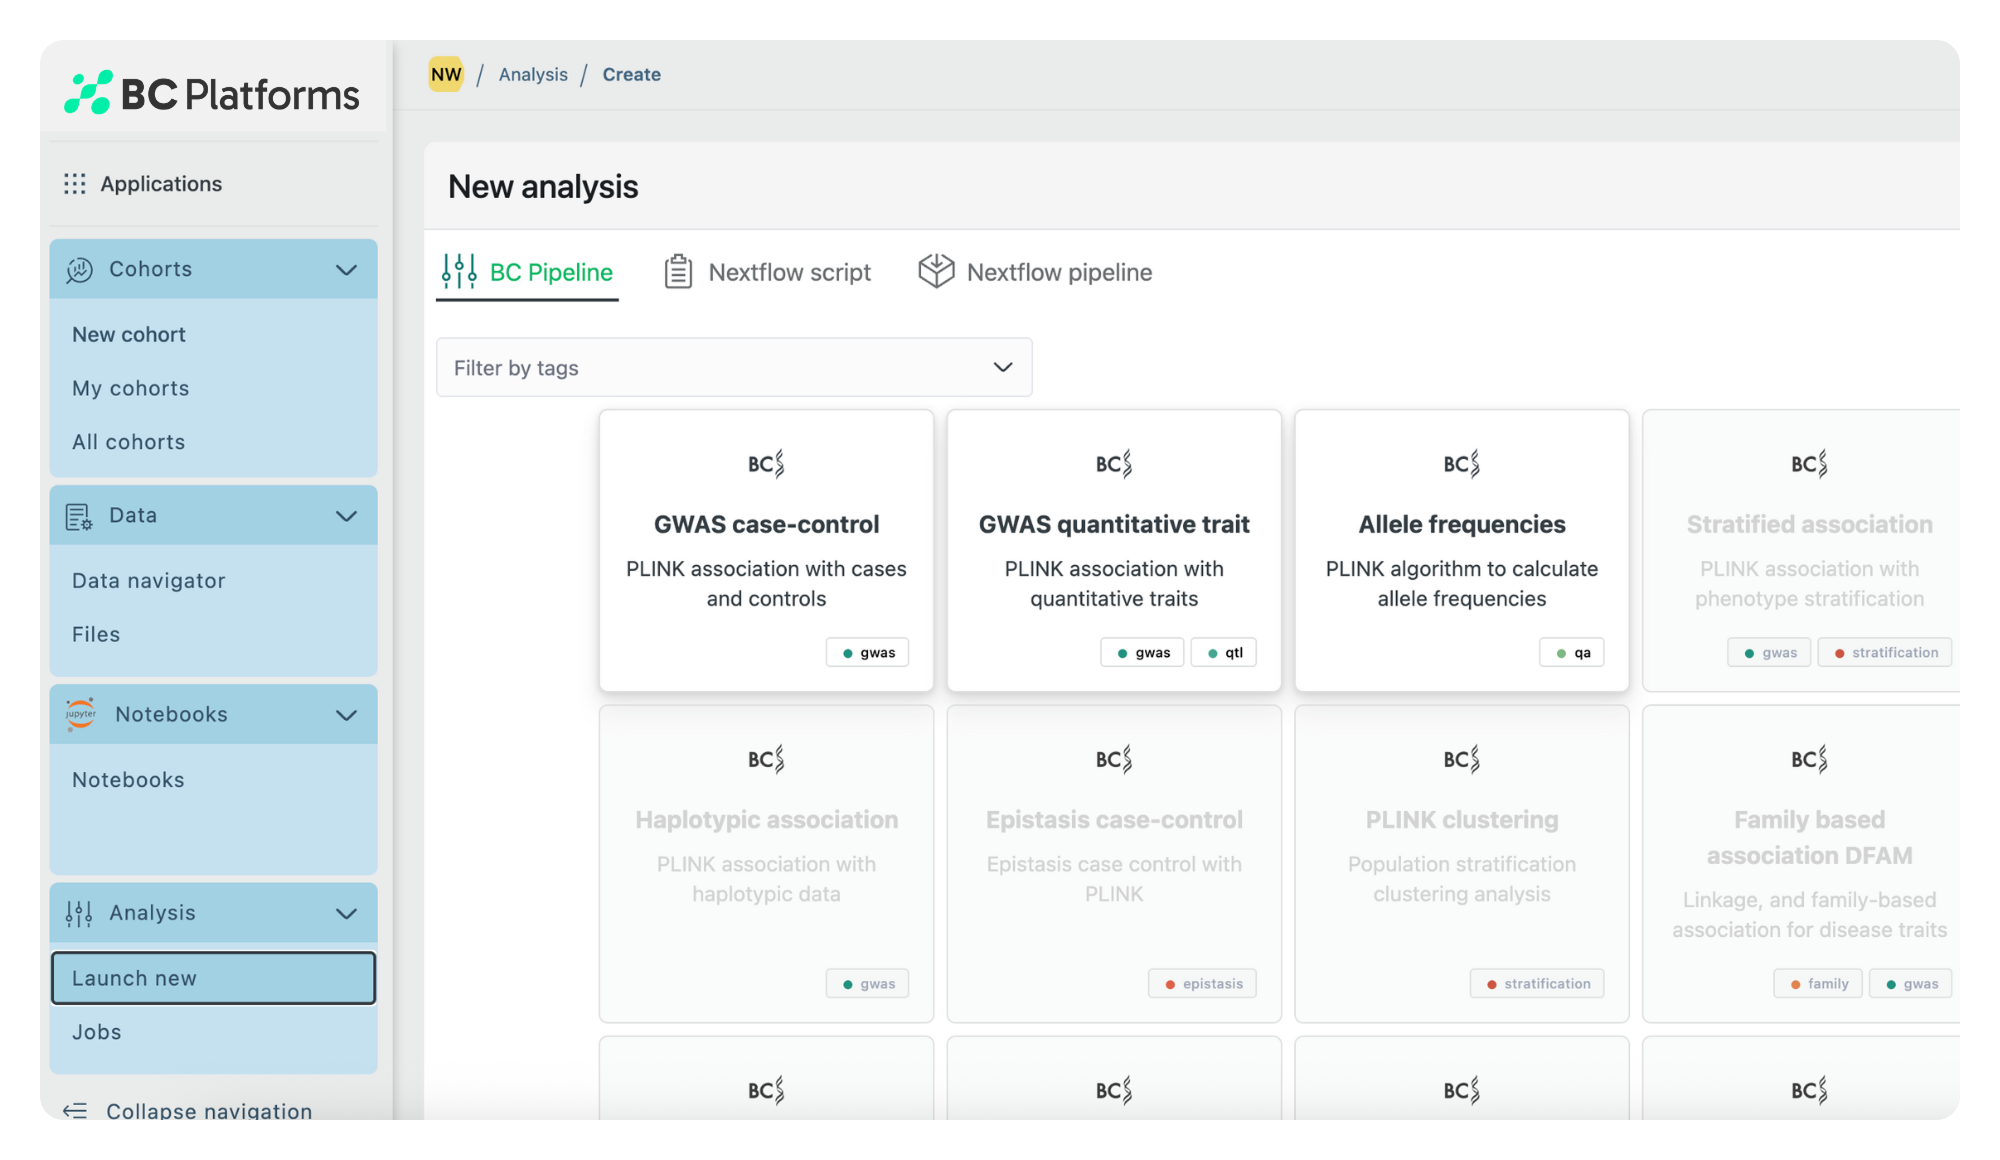Select the GWAS case-control pipeline card
This screenshot has height=1160, width=2000.
pyautogui.click(x=766, y=550)
